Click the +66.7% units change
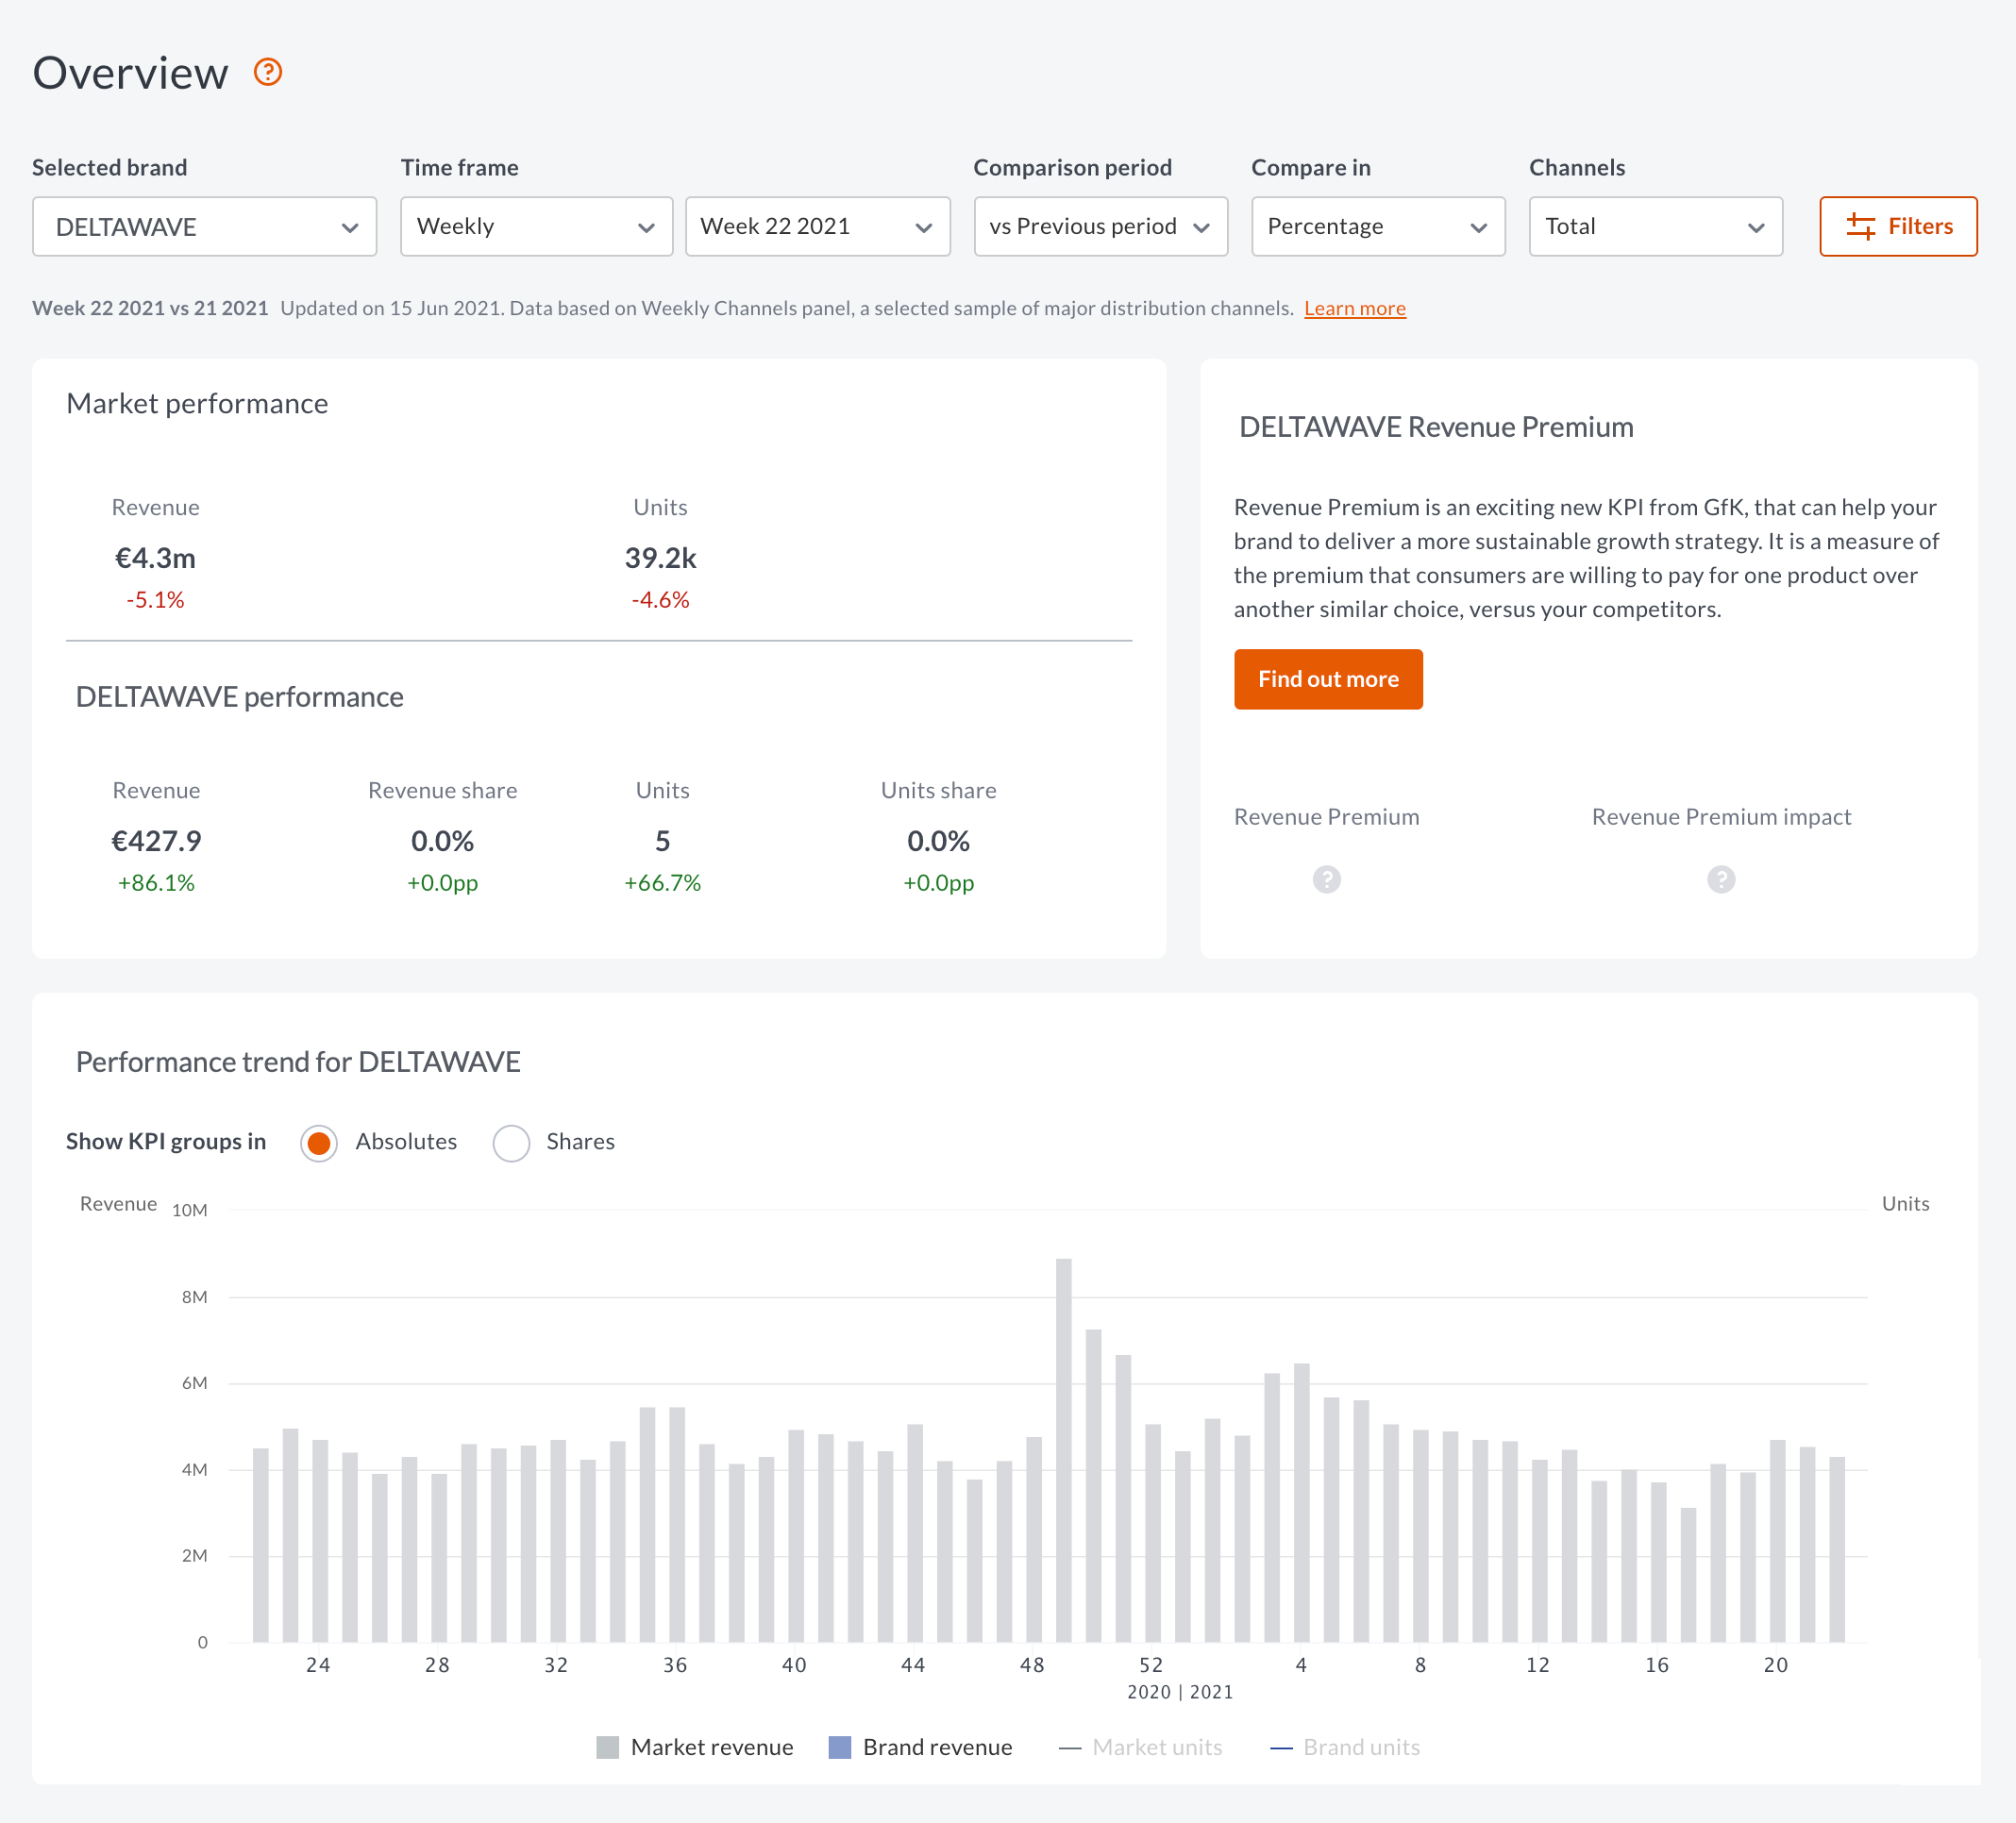The width and height of the screenshot is (2016, 1823). click(x=662, y=883)
